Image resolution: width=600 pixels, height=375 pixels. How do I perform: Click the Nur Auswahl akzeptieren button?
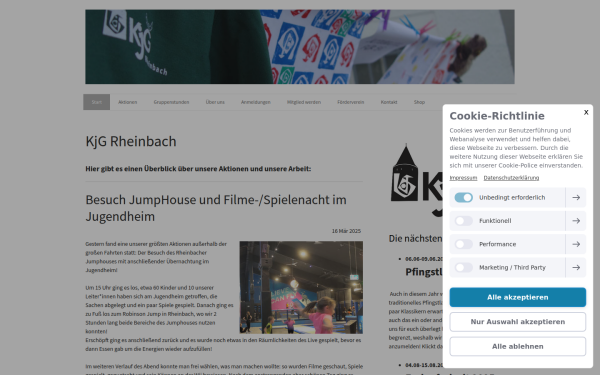[x=517, y=322]
